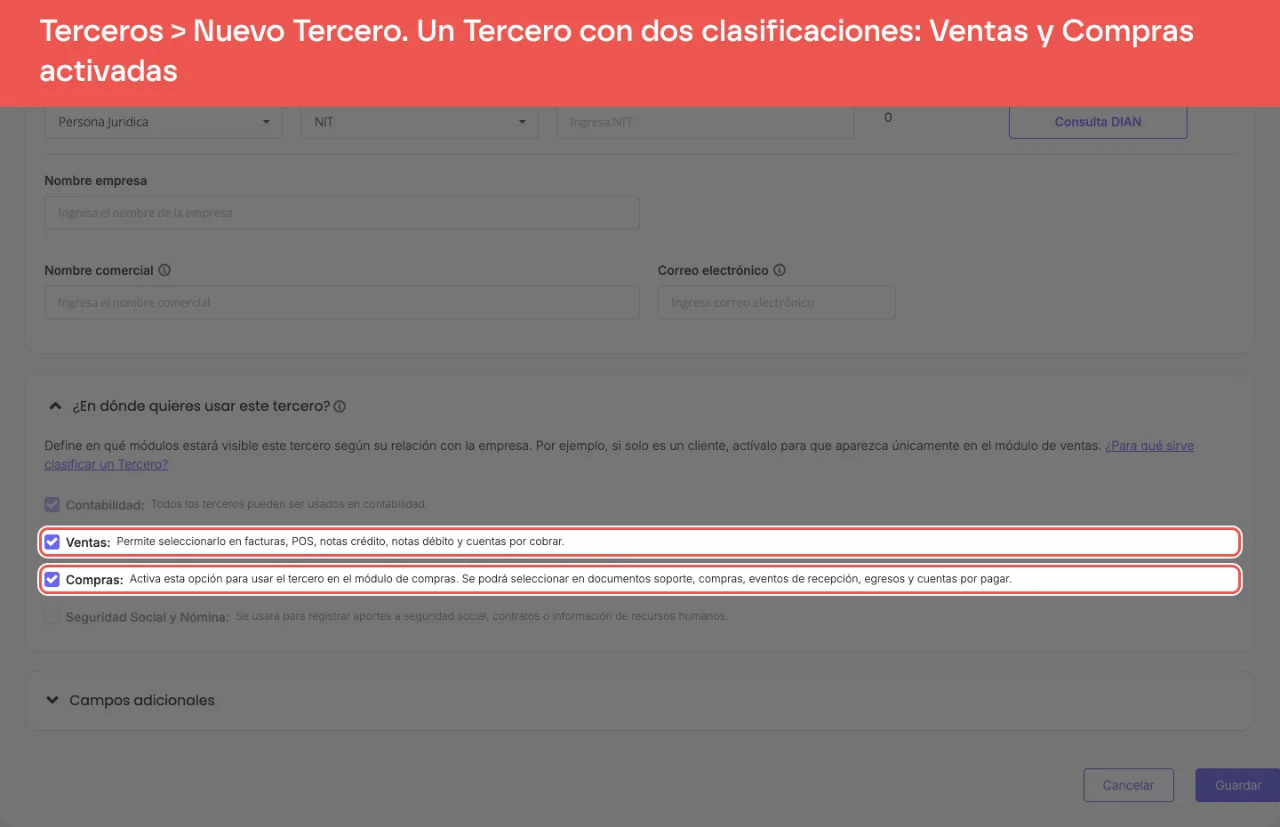The height and width of the screenshot is (827, 1280).
Task: Click the Consulta DIAN button
Action: (x=1098, y=122)
